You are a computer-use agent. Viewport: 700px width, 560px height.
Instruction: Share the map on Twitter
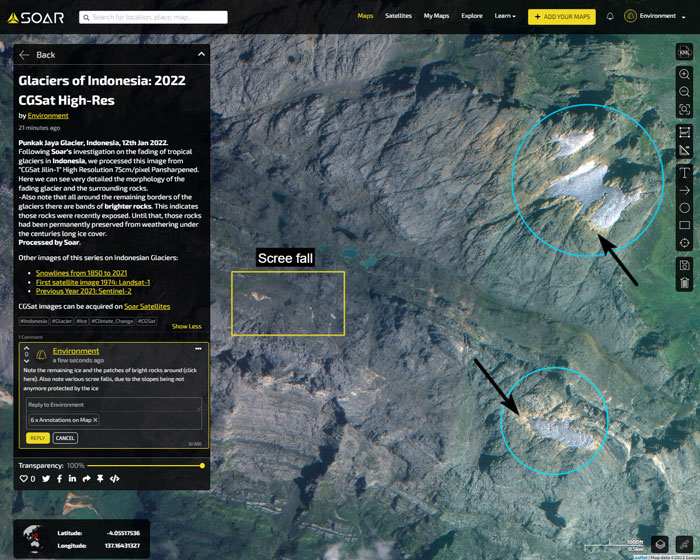click(x=46, y=479)
